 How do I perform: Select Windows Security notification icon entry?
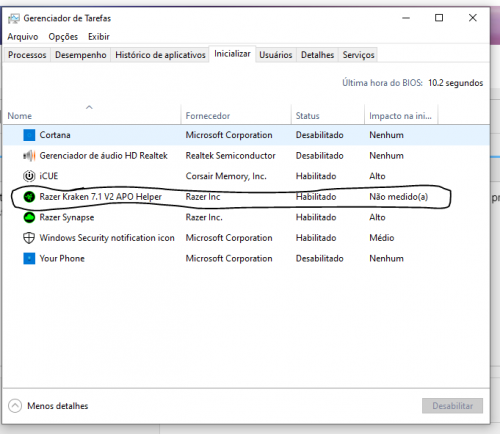coord(107,238)
